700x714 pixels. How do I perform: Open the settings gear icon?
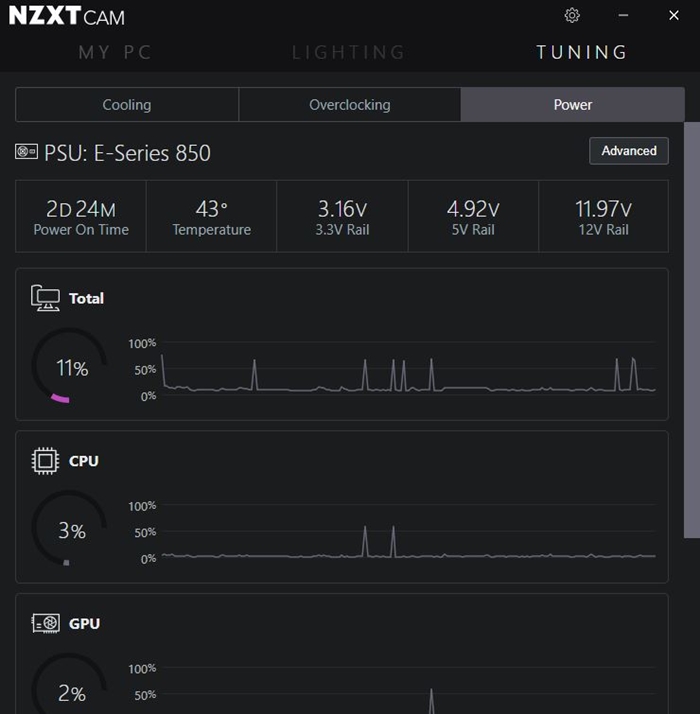(572, 15)
